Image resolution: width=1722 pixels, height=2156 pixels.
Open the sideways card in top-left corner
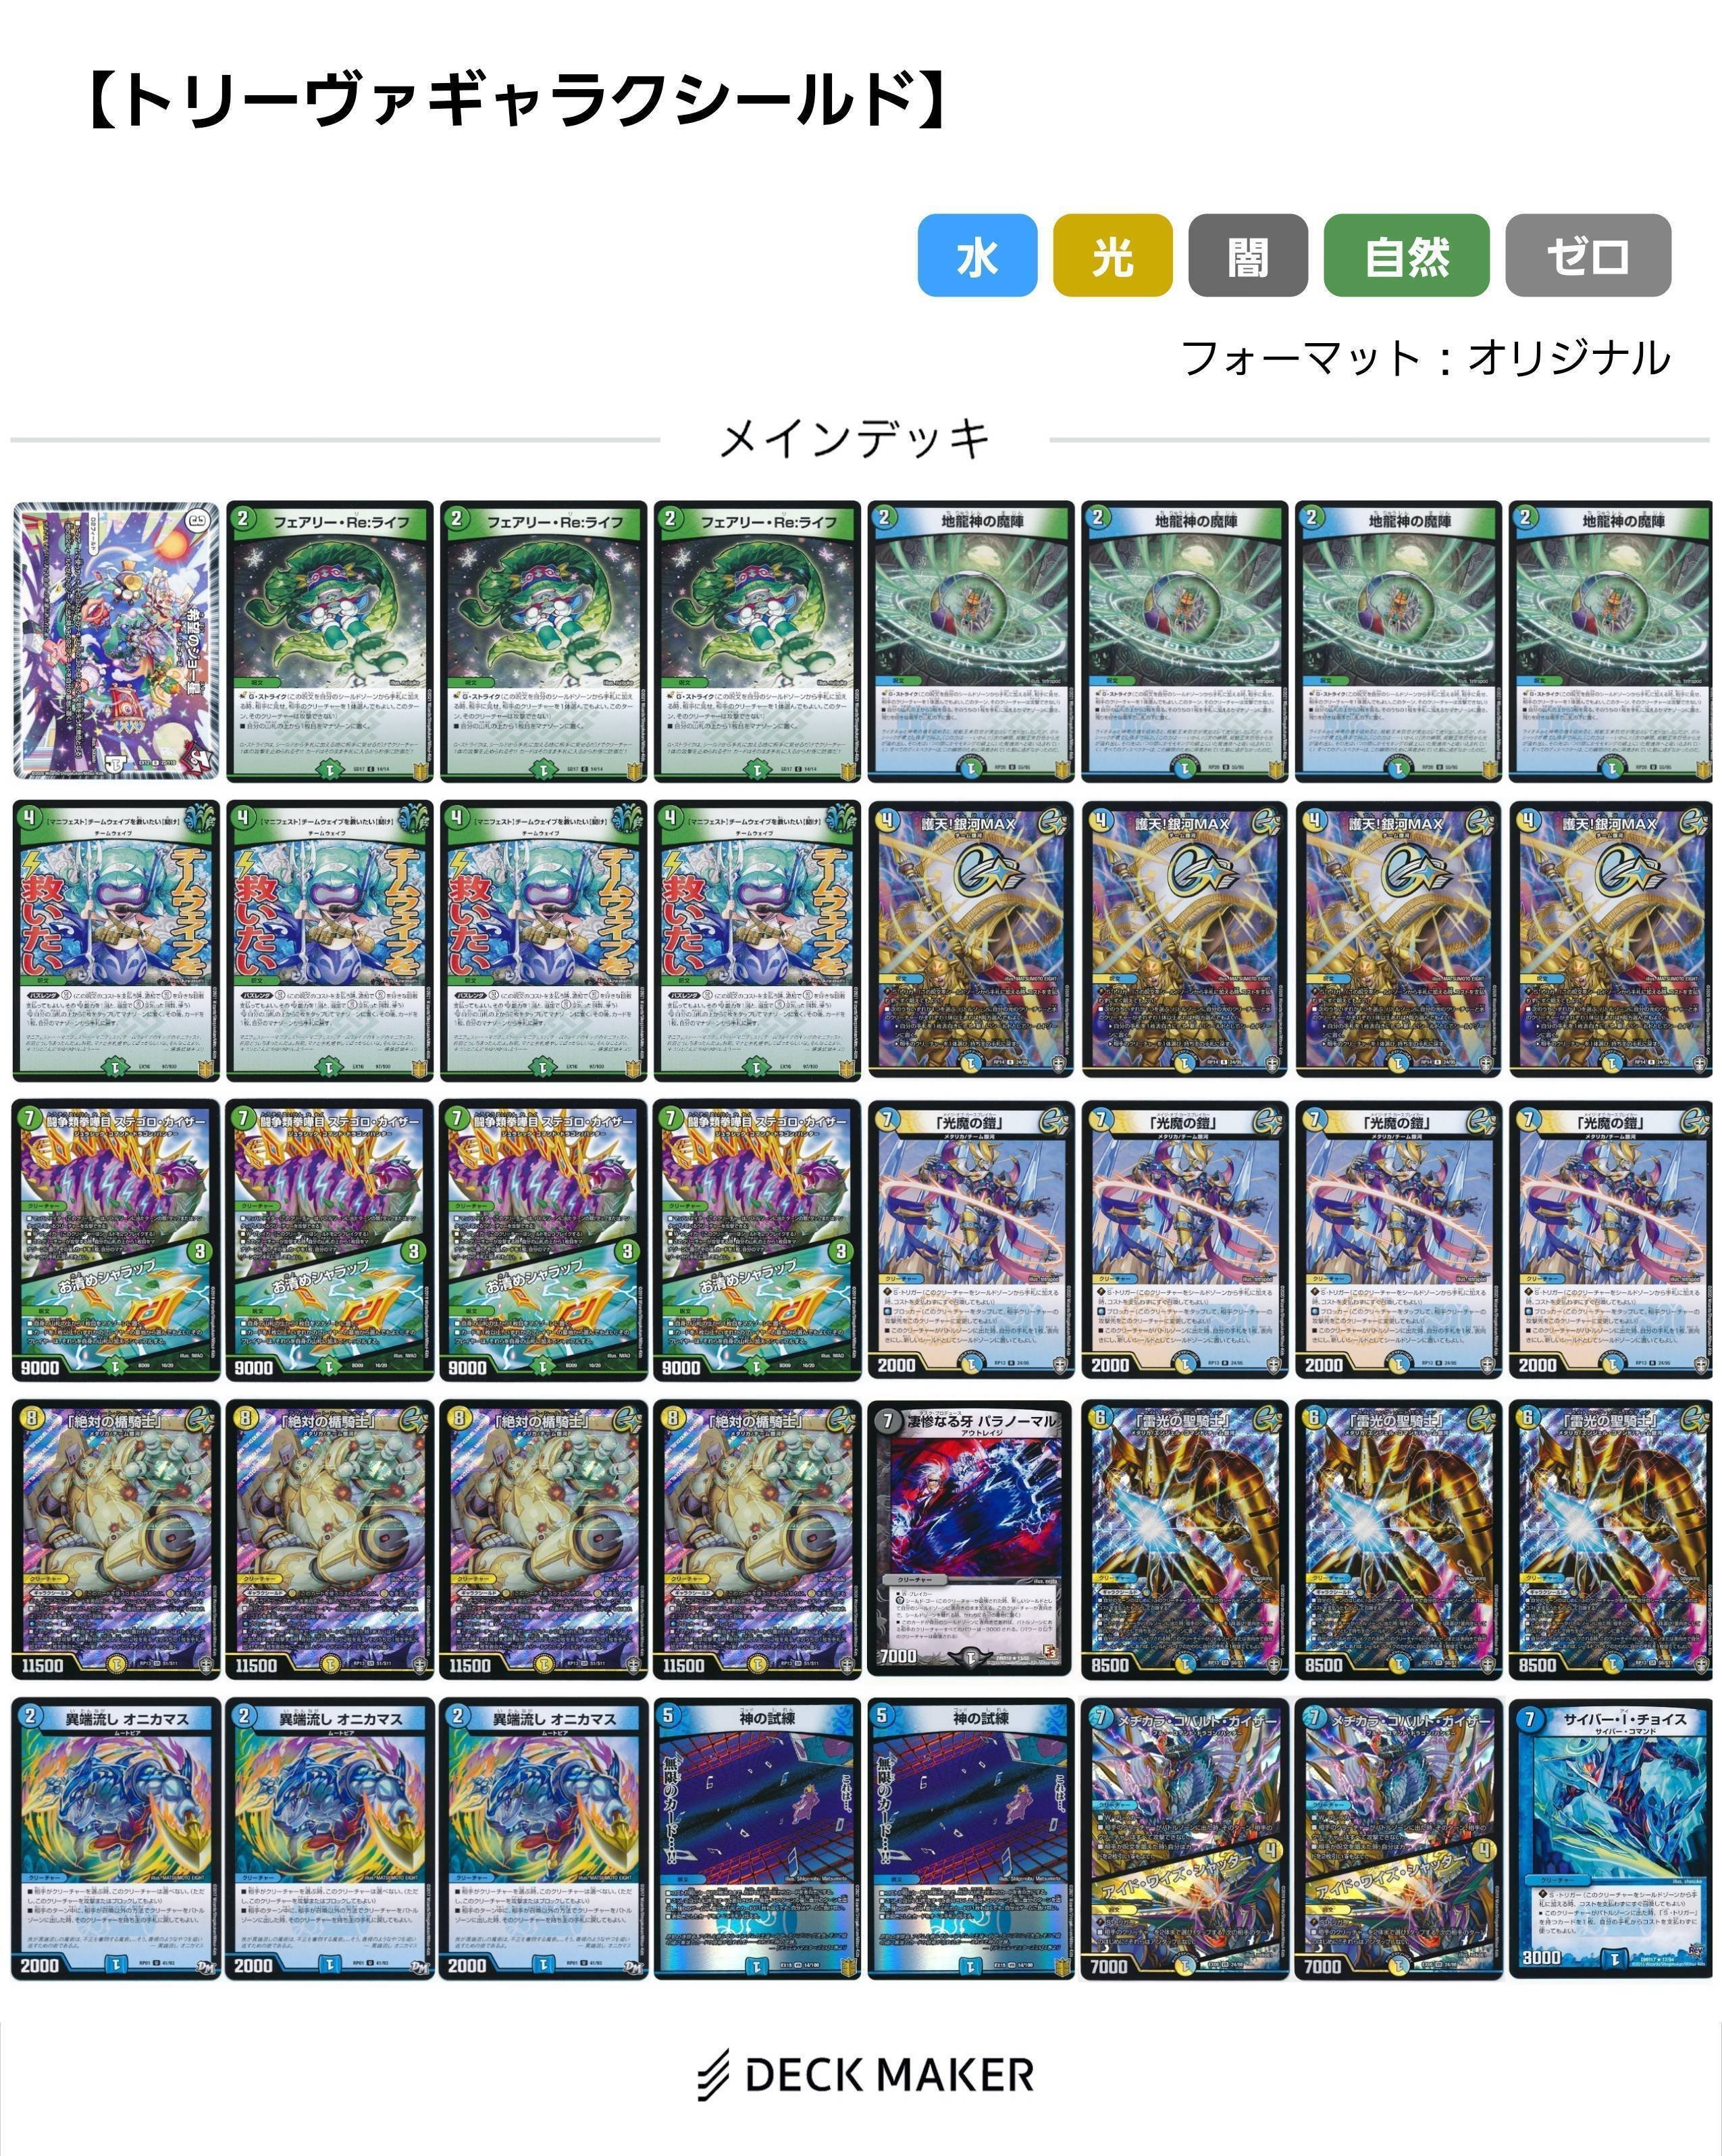pyautogui.click(x=116, y=641)
